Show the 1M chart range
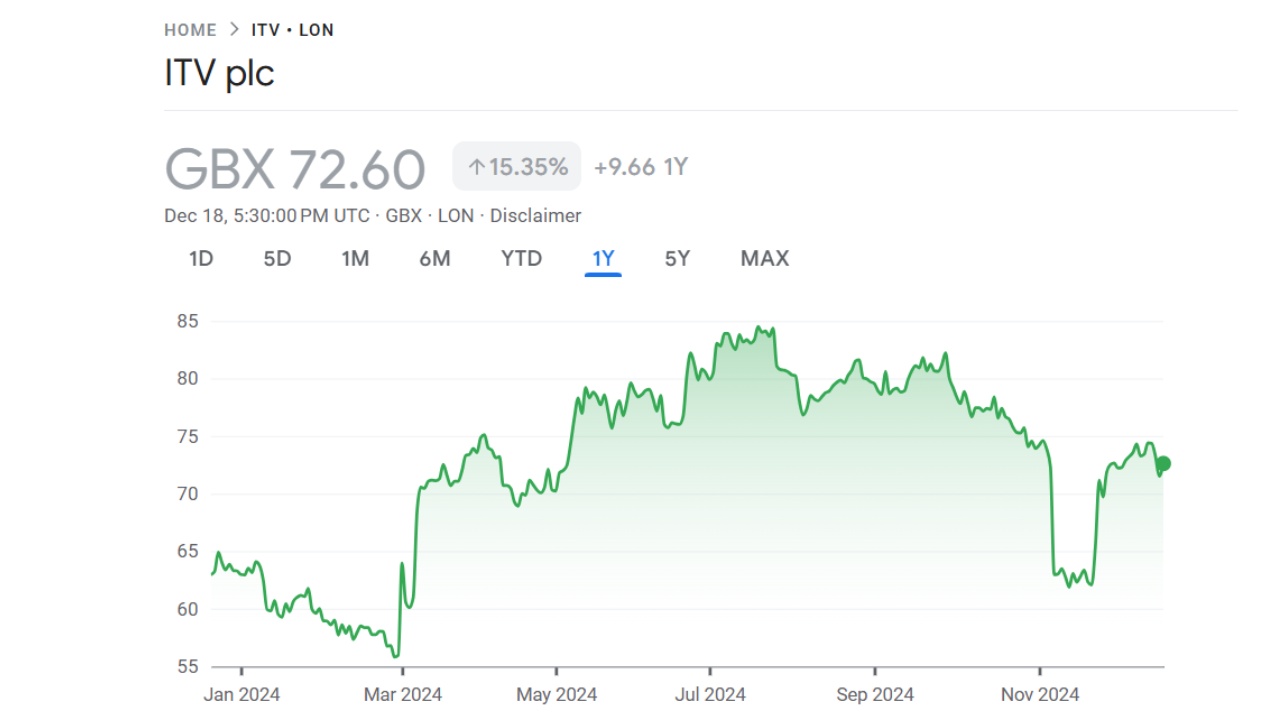Image resolution: width=1280 pixels, height=720 pixels. [x=355, y=259]
